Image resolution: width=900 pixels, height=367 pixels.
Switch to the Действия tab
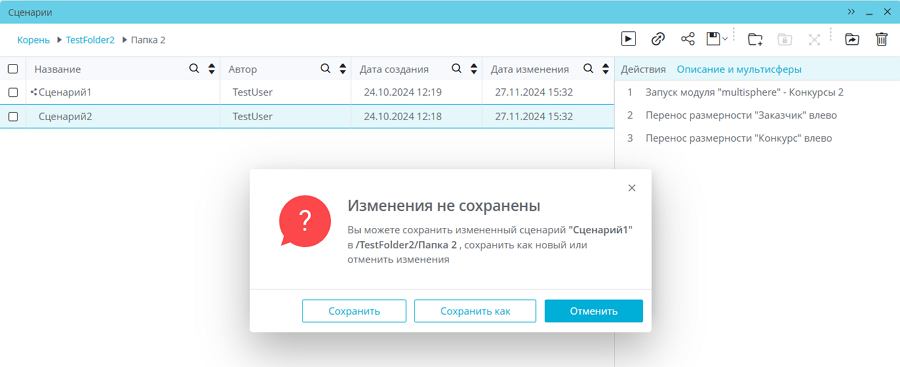tap(643, 69)
